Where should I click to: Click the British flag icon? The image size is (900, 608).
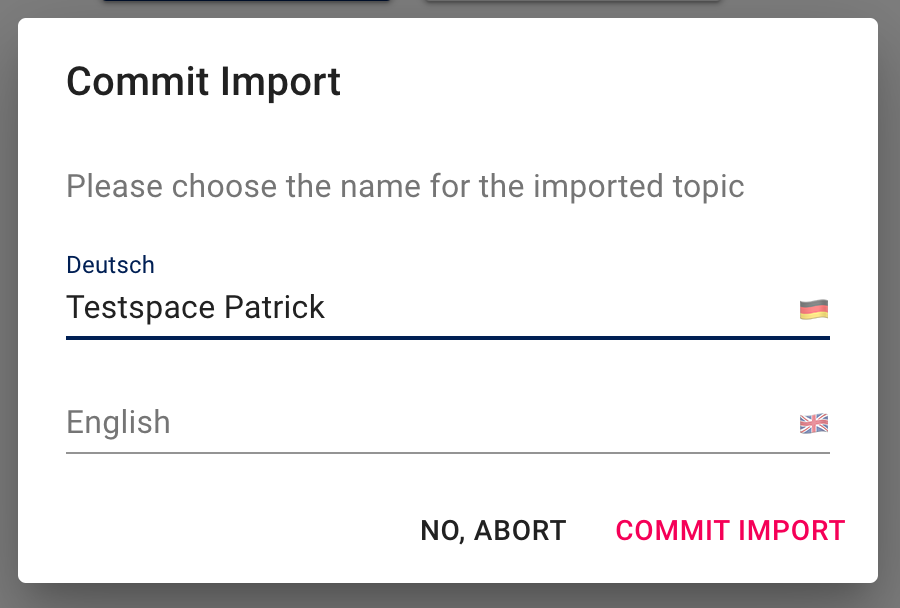(814, 424)
